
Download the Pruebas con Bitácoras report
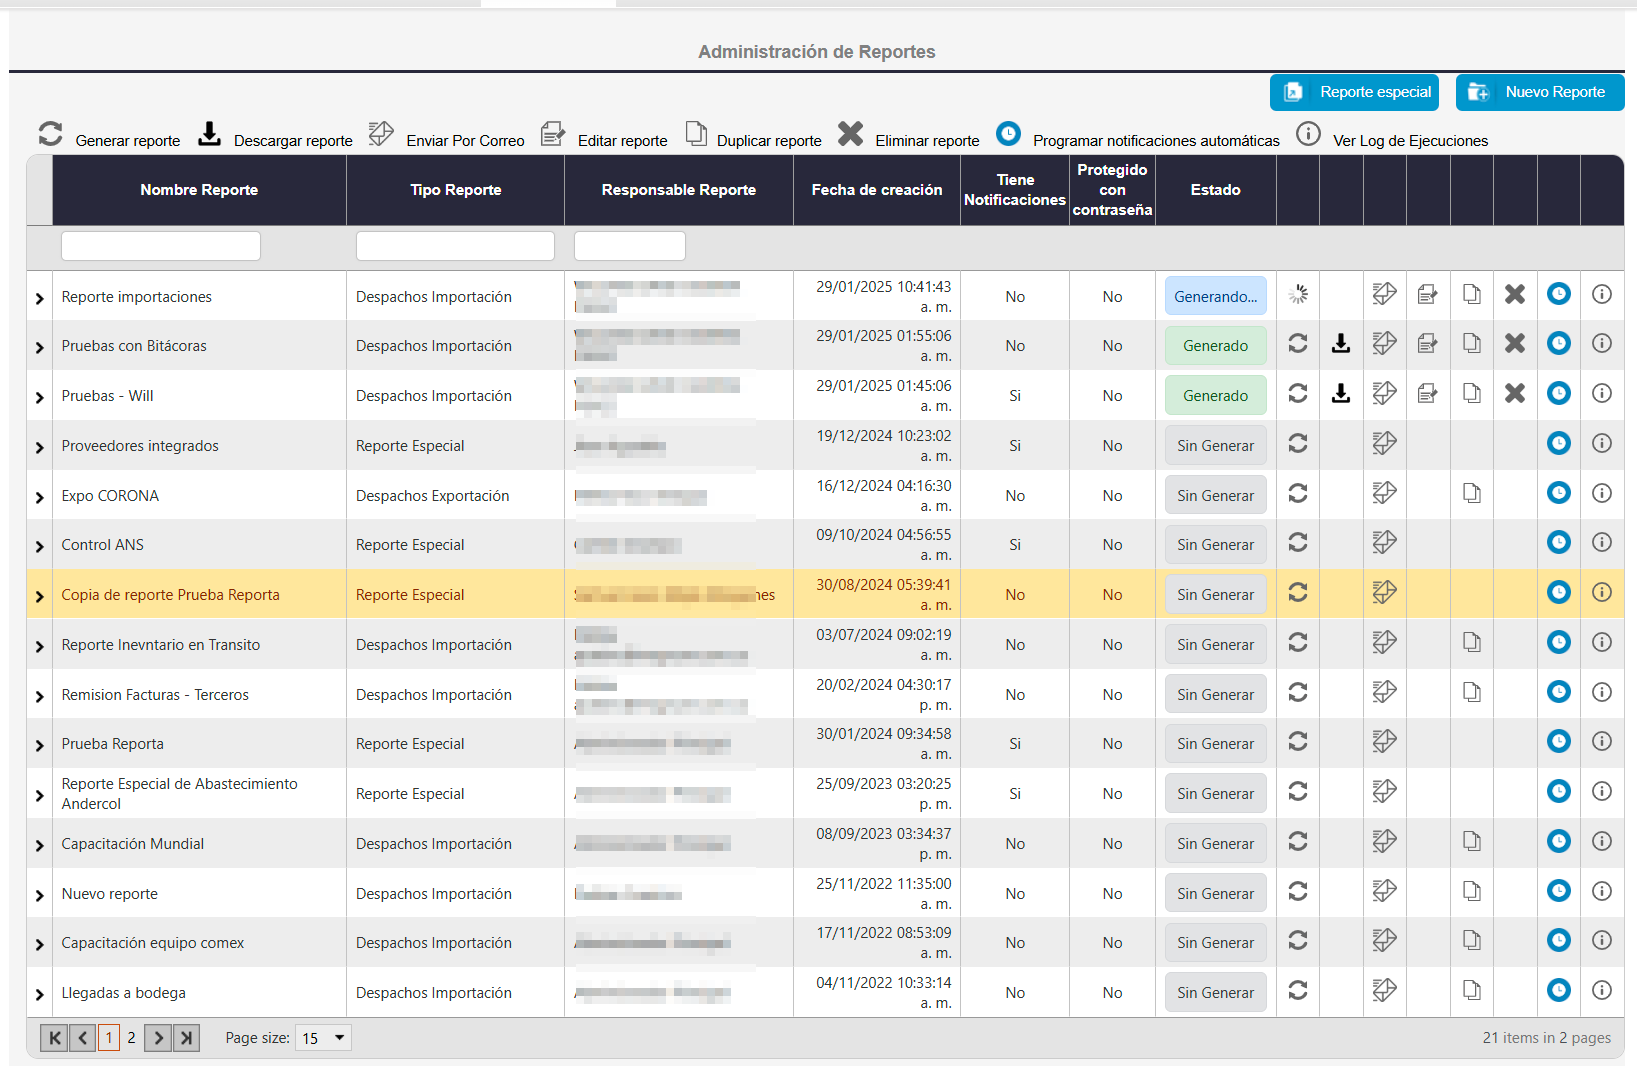click(1341, 344)
